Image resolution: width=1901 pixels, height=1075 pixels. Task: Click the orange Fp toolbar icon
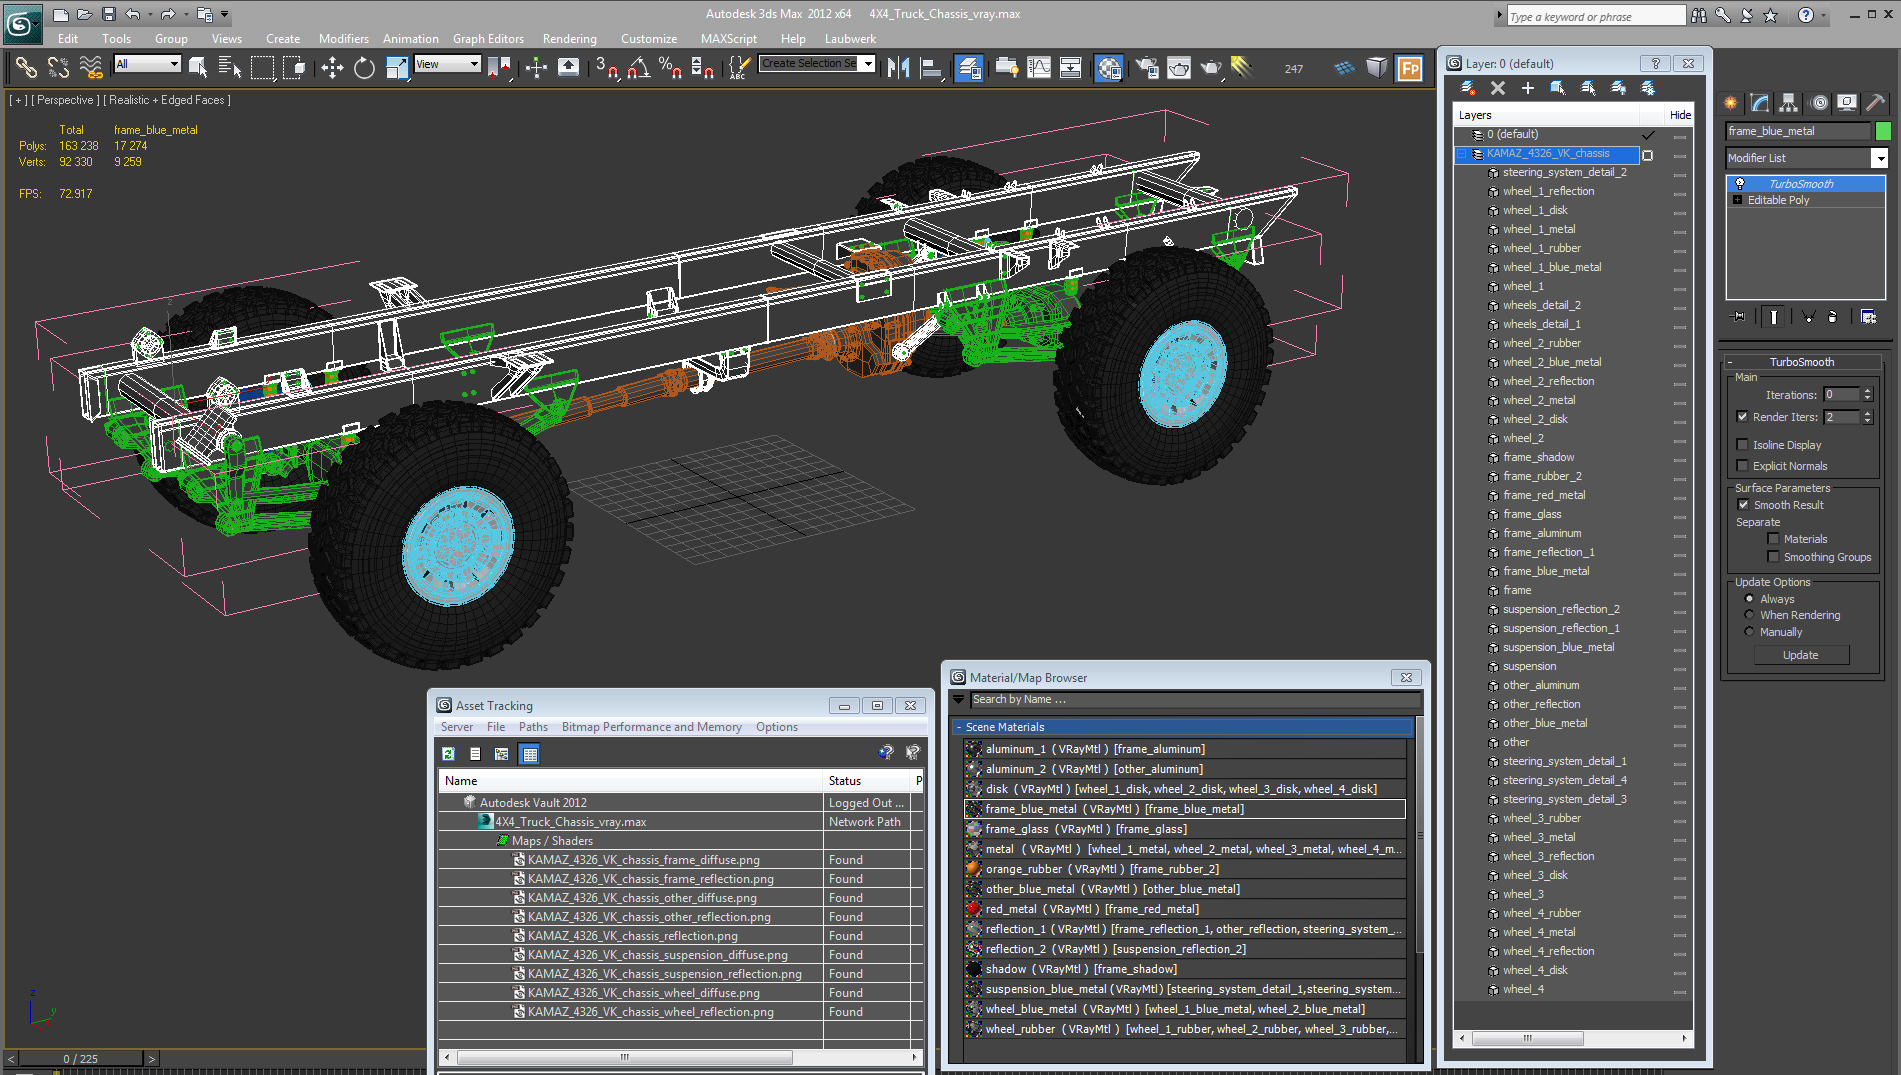pos(1409,67)
